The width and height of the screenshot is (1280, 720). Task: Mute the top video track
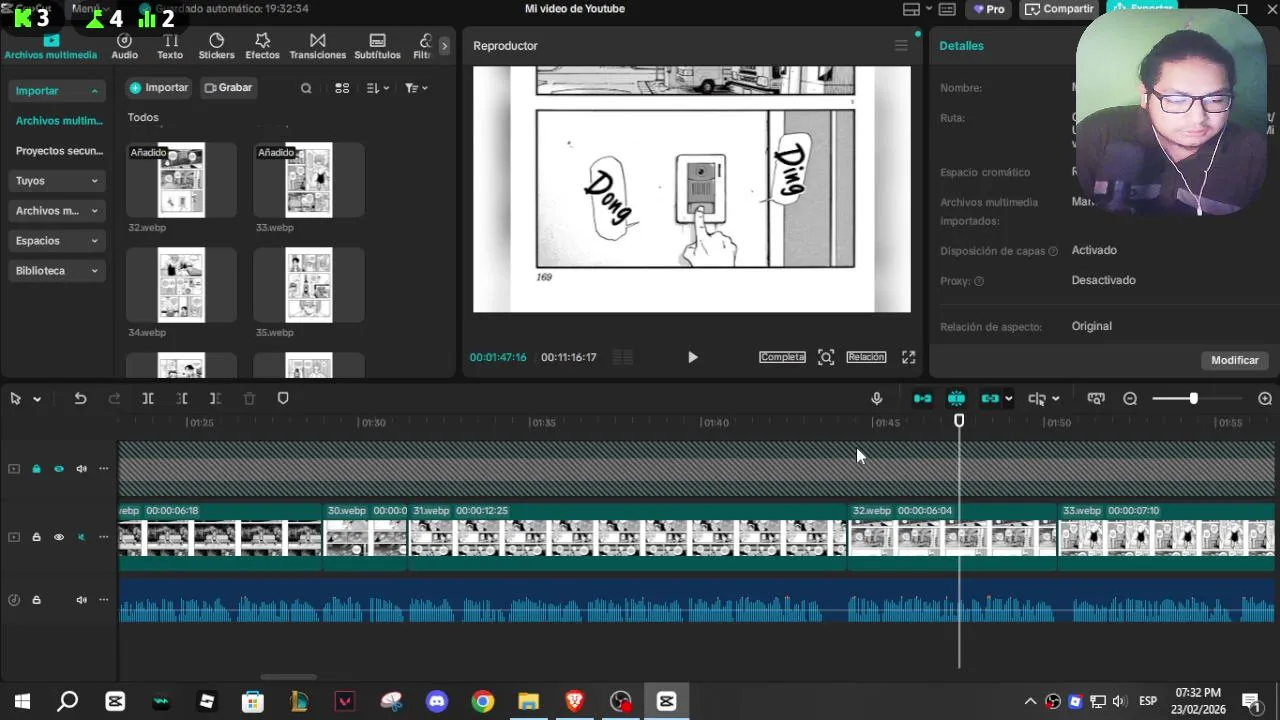tap(81, 469)
